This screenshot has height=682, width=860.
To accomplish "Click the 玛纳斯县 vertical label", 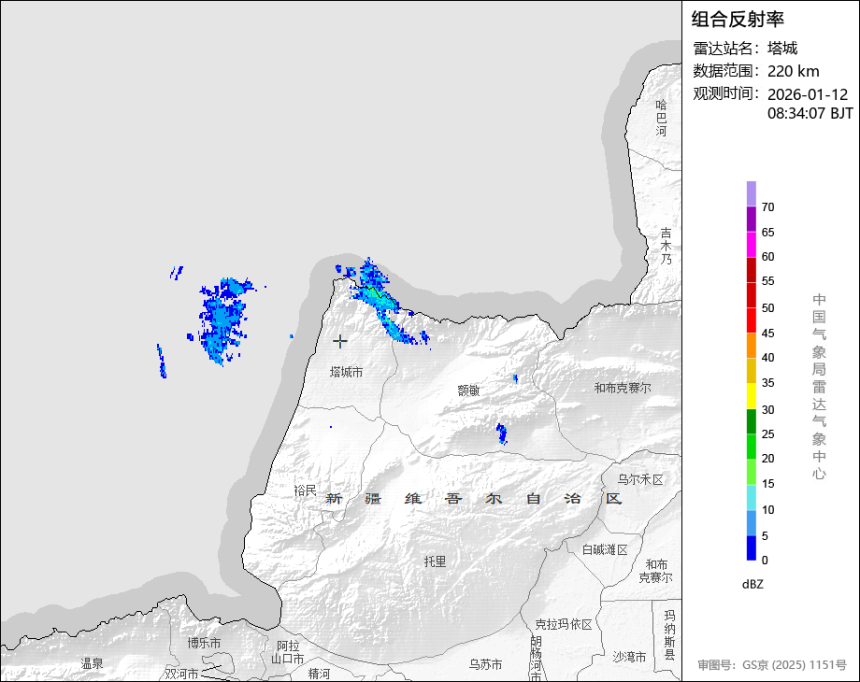I will 669,635.
